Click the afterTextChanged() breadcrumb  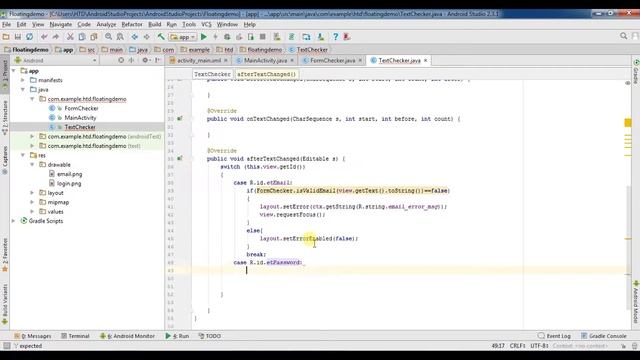[x=266, y=74]
